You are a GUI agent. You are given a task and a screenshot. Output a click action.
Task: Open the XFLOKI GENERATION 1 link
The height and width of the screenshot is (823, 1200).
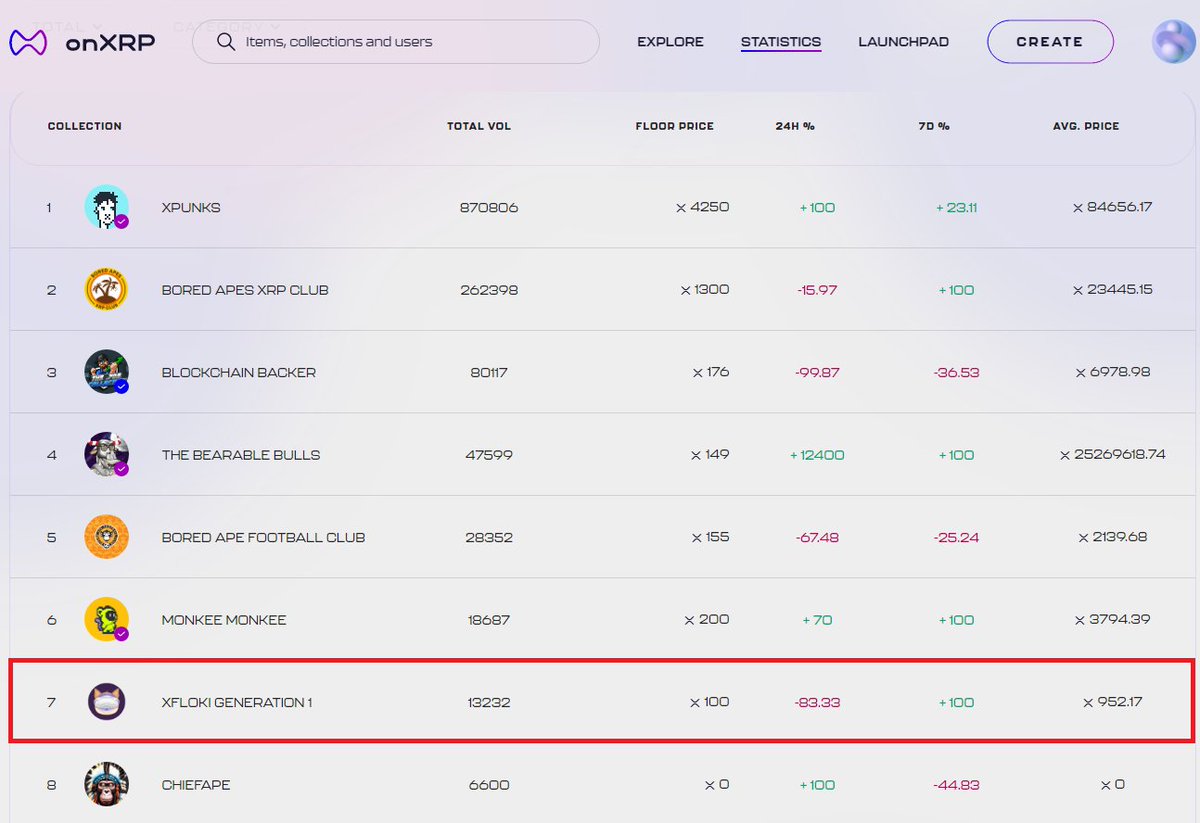pyautogui.click(x=237, y=702)
